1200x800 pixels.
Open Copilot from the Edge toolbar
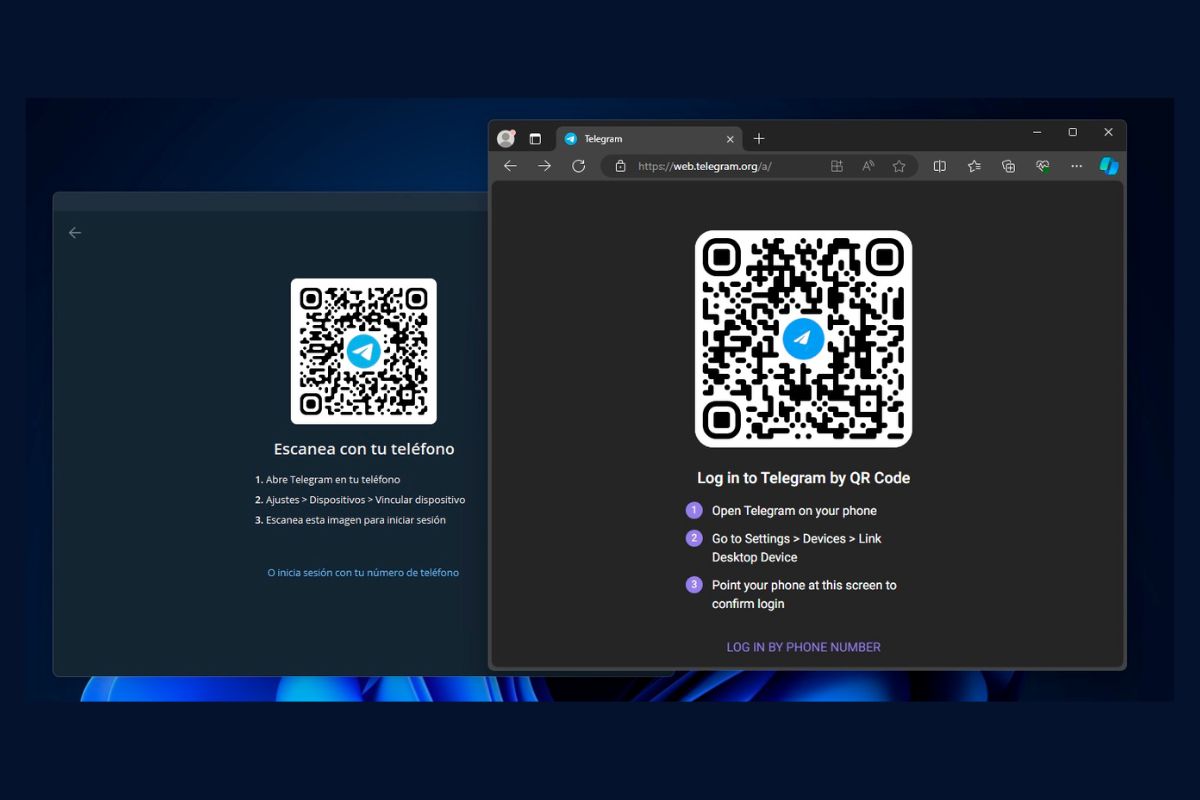[1108, 166]
